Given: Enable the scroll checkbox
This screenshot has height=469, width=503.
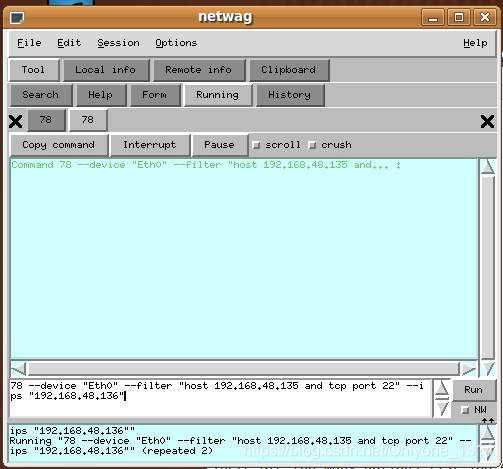Looking at the screenshot, I should click(256, 145).
